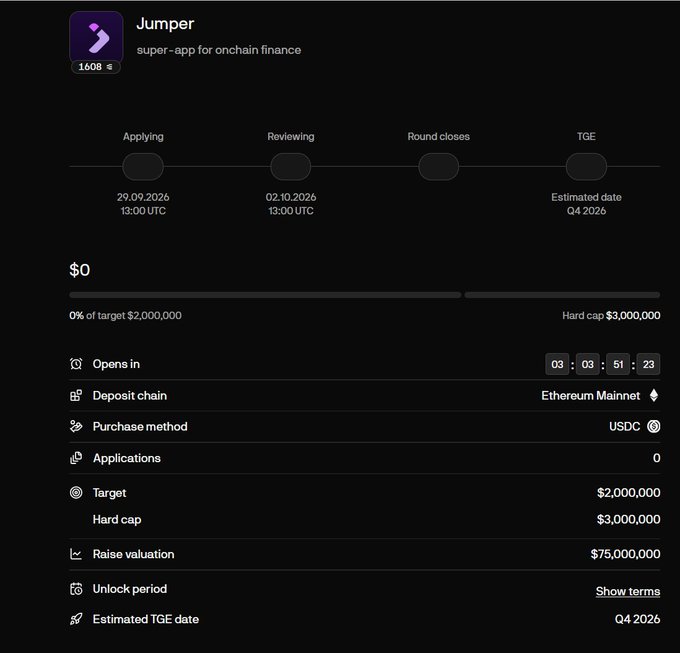The image size is (680, 653).
Task: Click the Deposit chain label
Action: point(130,395)
